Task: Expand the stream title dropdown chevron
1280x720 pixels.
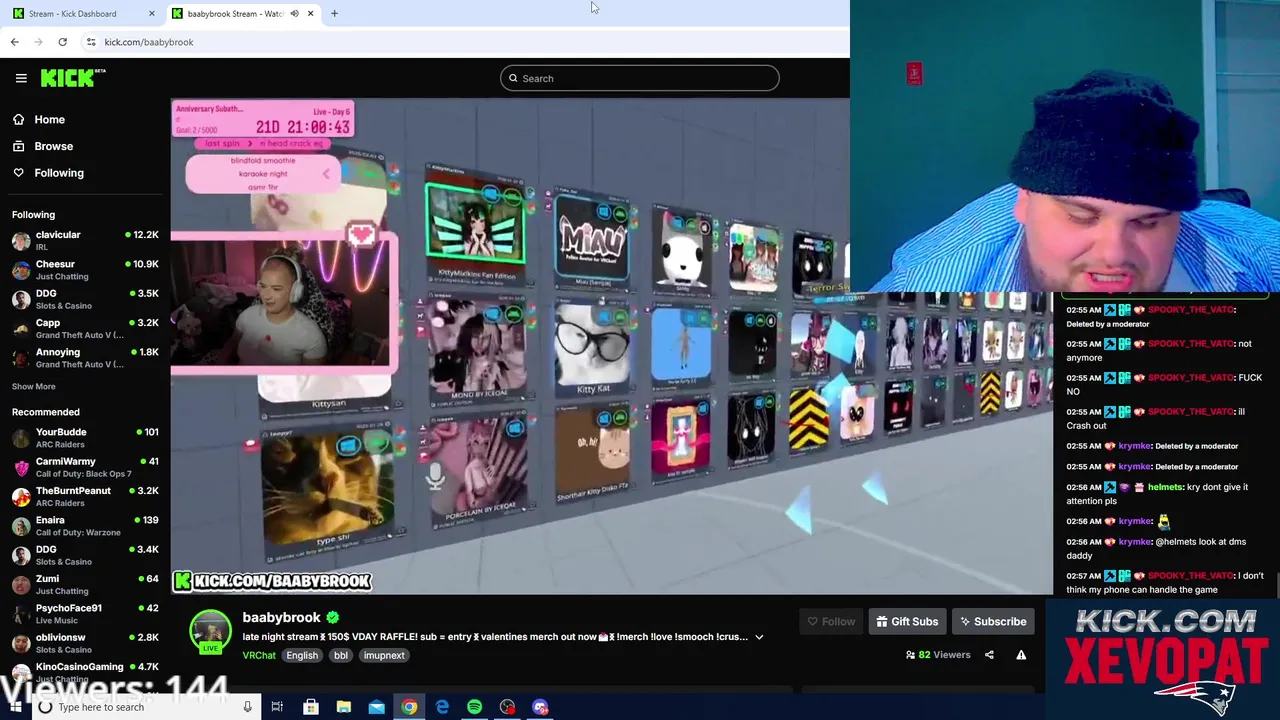Action: [x=759, y=637]
